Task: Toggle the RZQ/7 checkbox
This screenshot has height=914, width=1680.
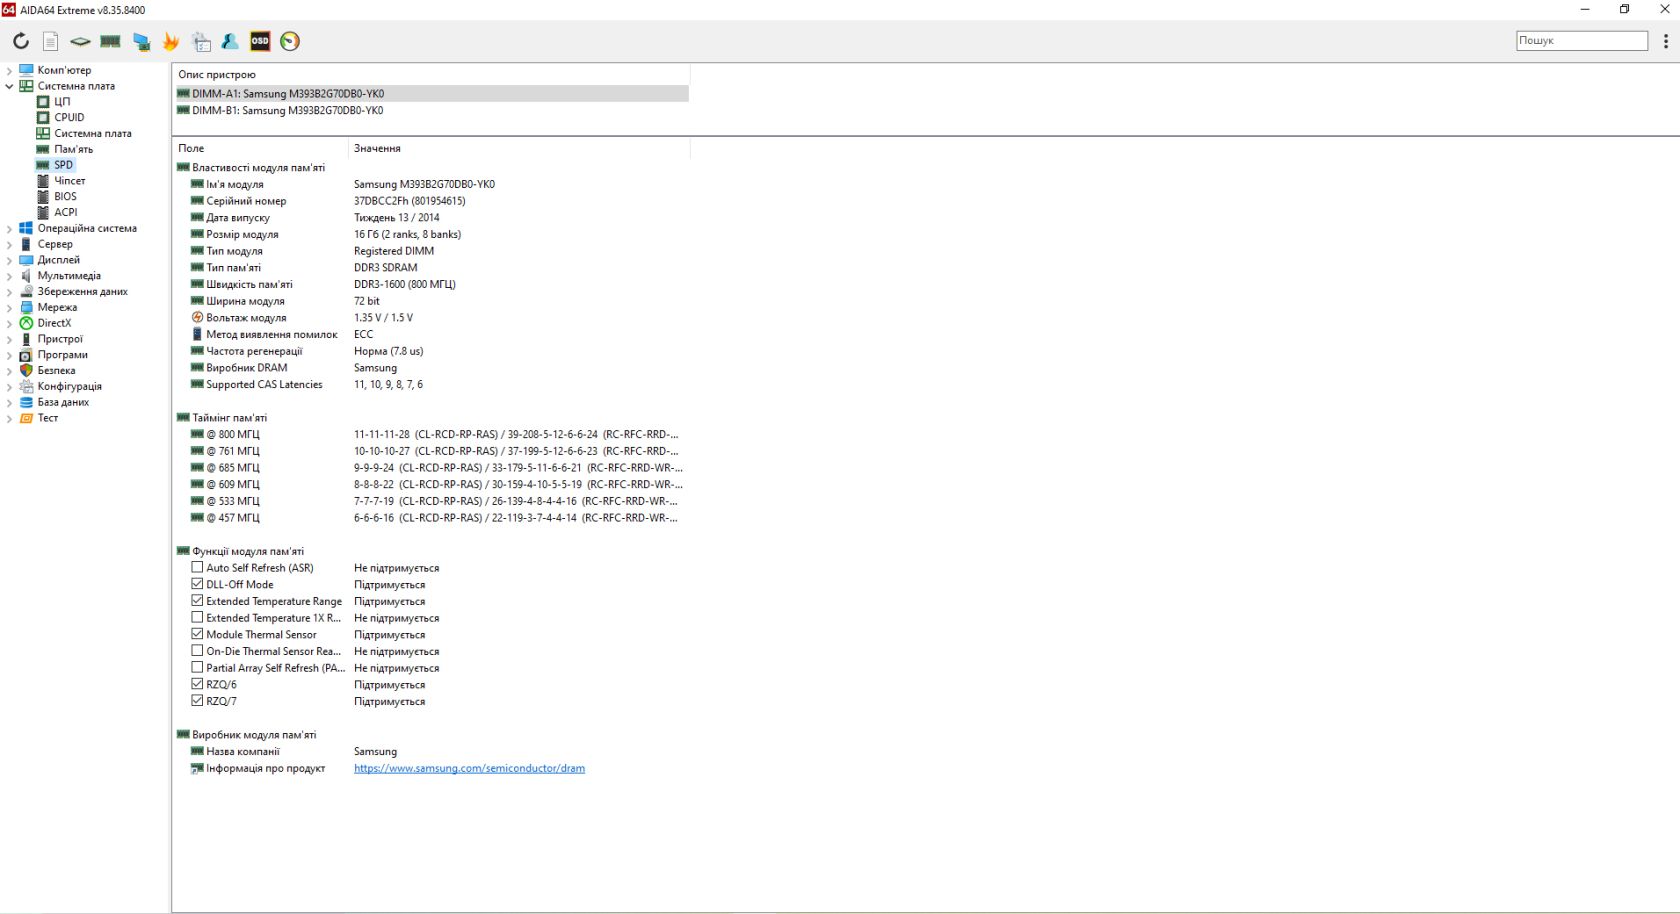Action: coord(197,701)
